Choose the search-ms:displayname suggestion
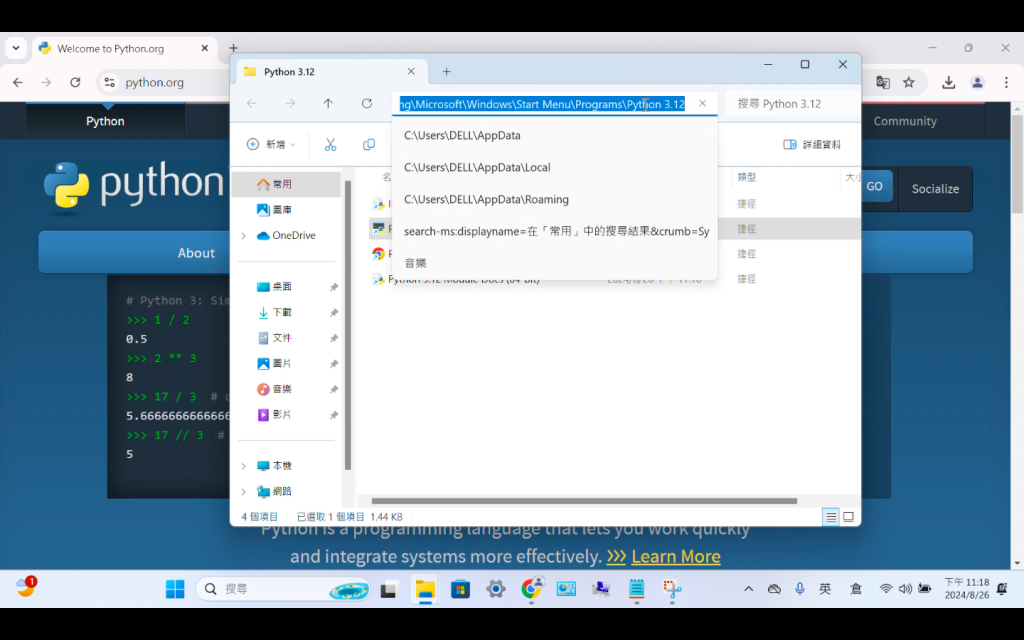Viewport: 1024px width, 640px height. (554, 231)
